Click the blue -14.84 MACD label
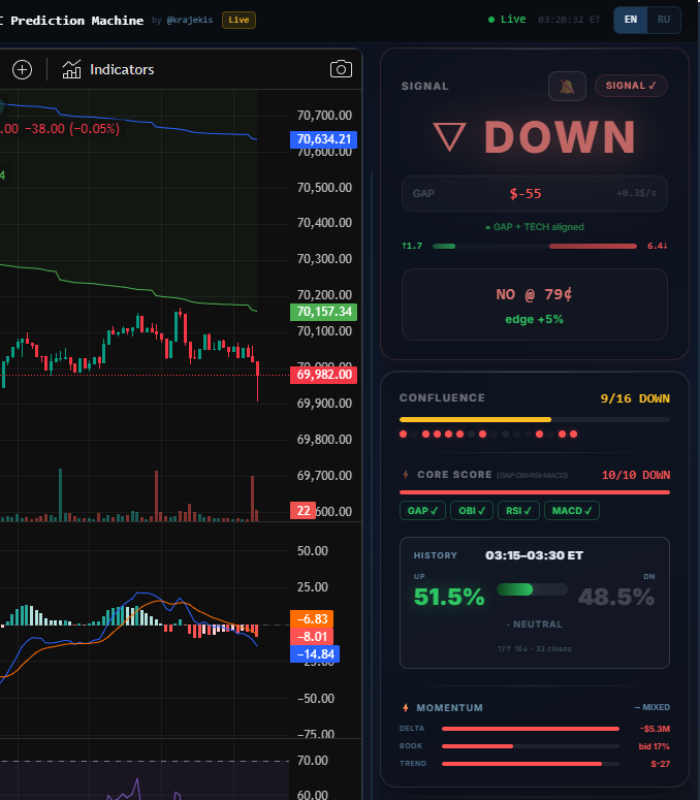 [315, 654]
